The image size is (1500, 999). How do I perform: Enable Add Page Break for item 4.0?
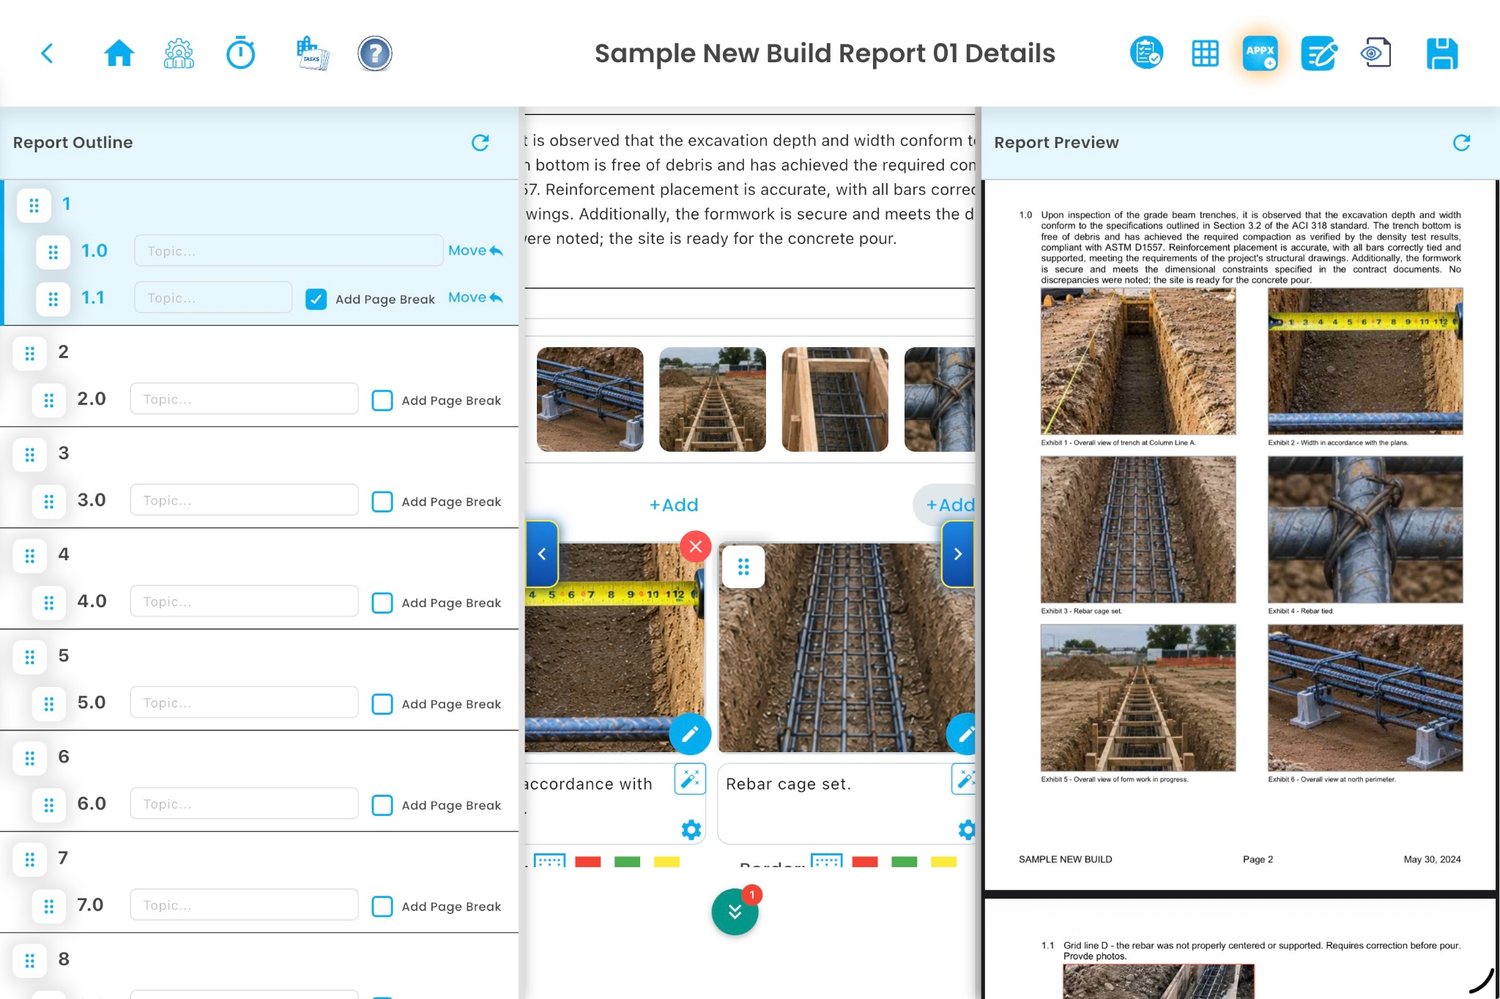coord(382,602)
